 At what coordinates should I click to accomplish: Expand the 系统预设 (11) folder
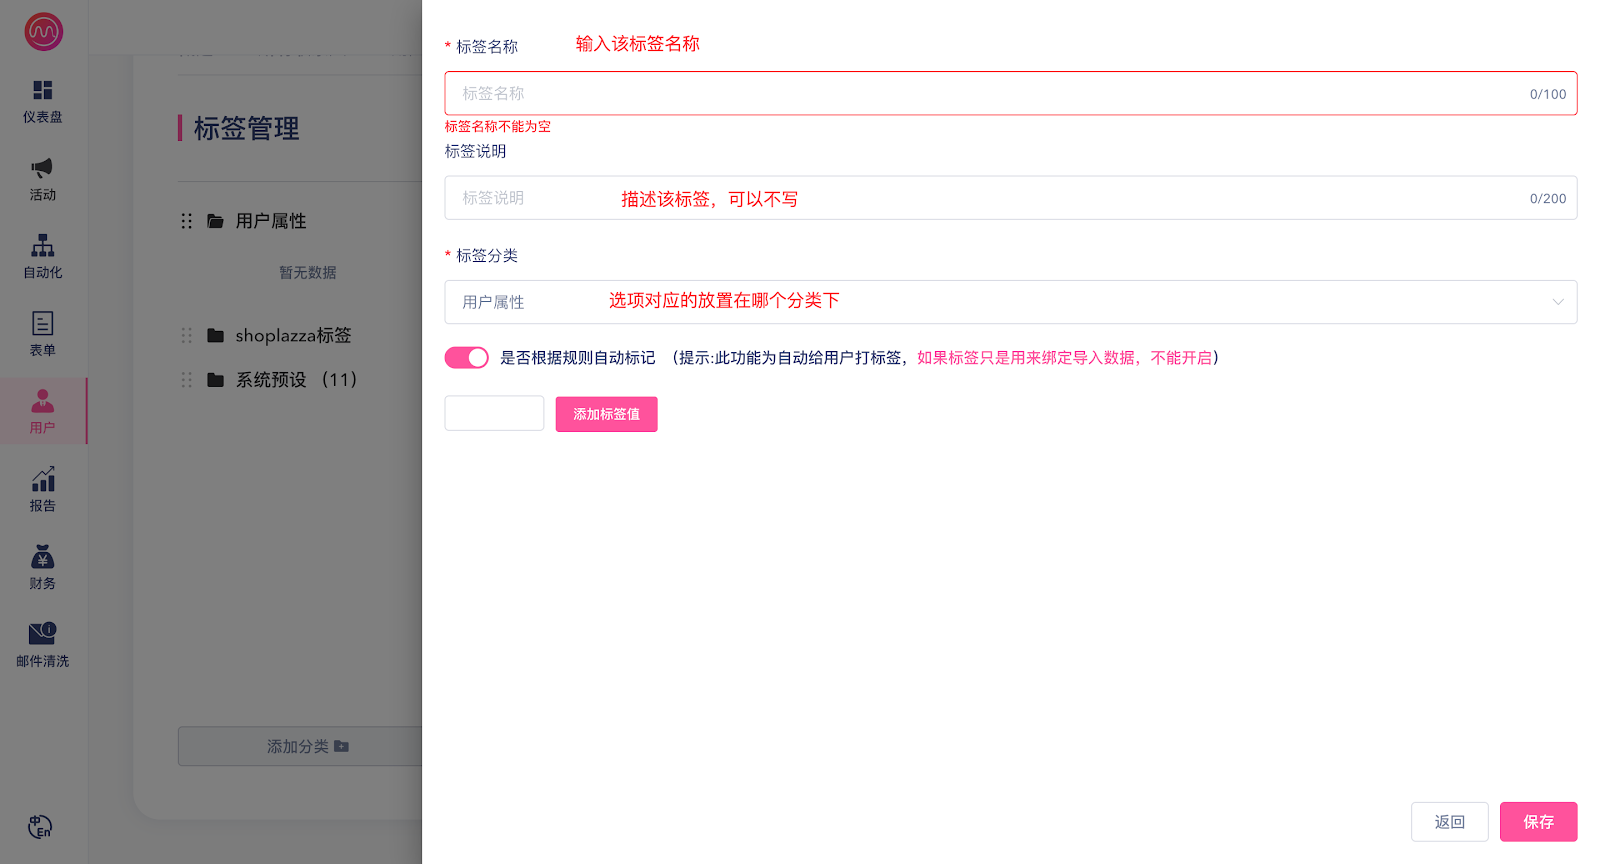click(x=295, y=380)
